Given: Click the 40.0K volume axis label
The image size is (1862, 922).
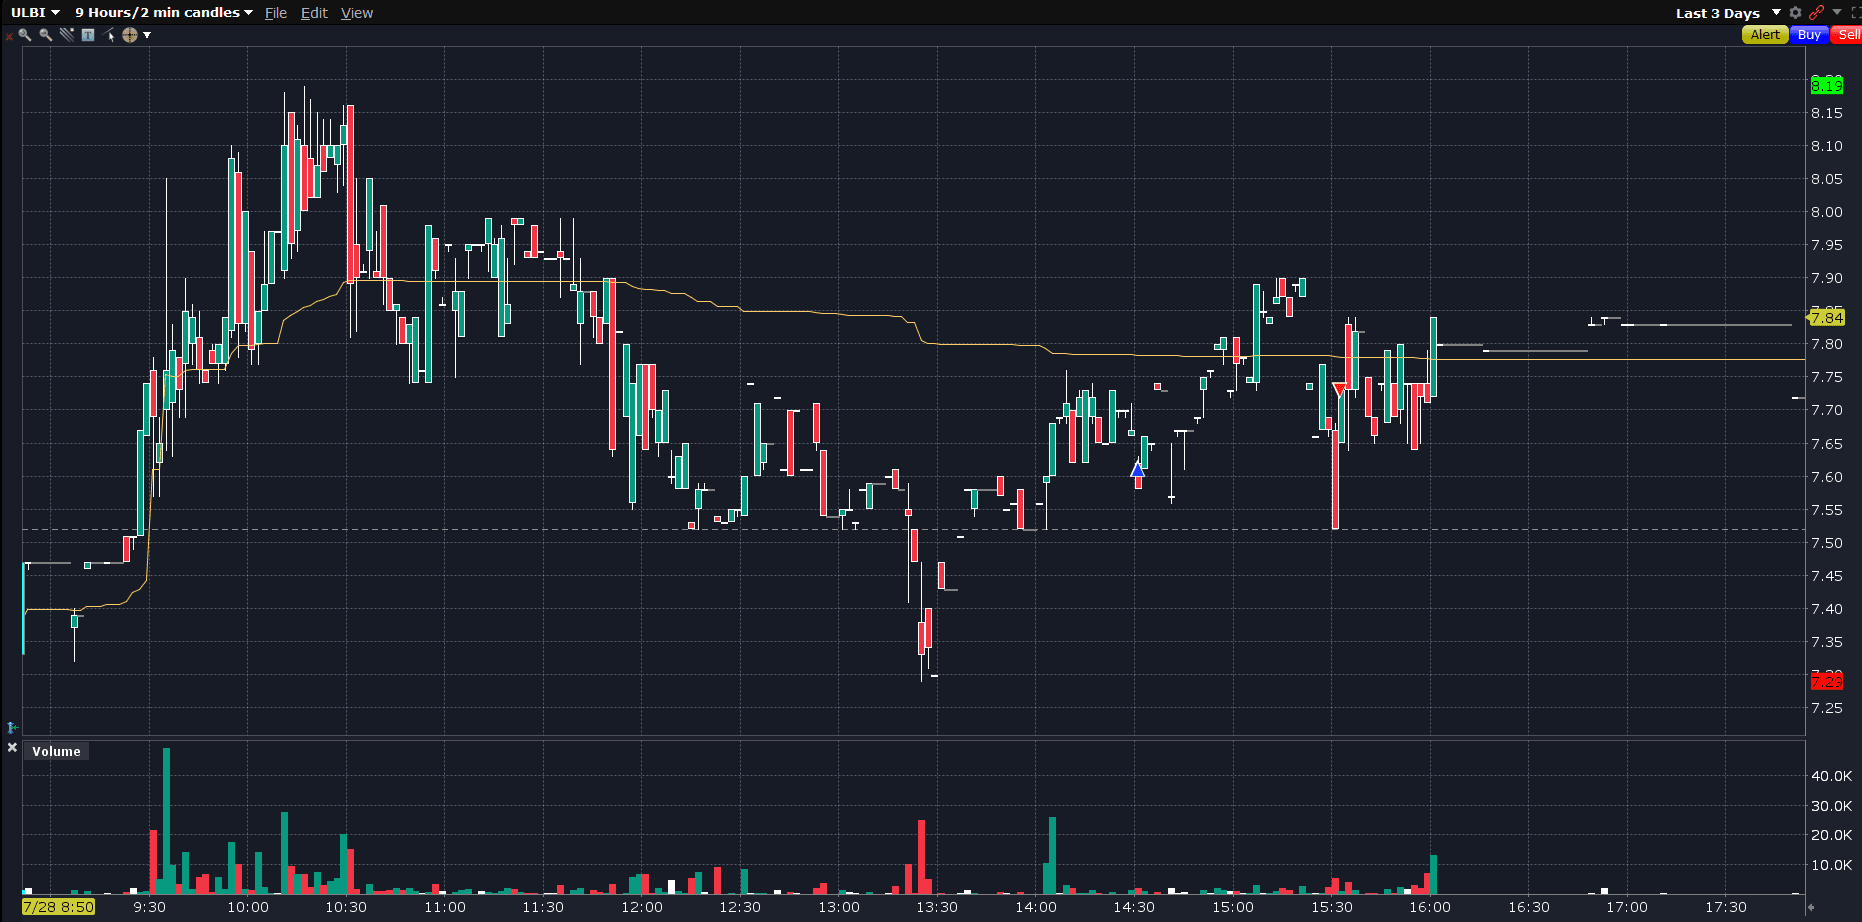Looking at the screenshot, I should (x=1831, y=776).
